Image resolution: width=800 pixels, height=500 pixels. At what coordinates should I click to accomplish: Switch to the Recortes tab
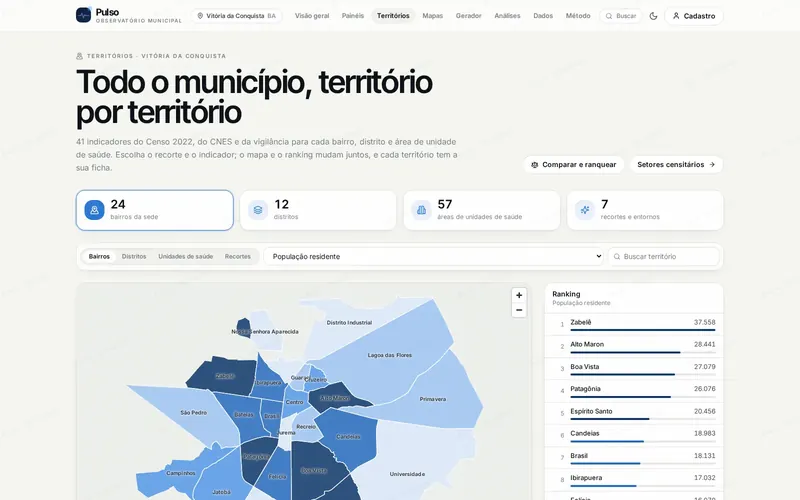tap(238, 256)
